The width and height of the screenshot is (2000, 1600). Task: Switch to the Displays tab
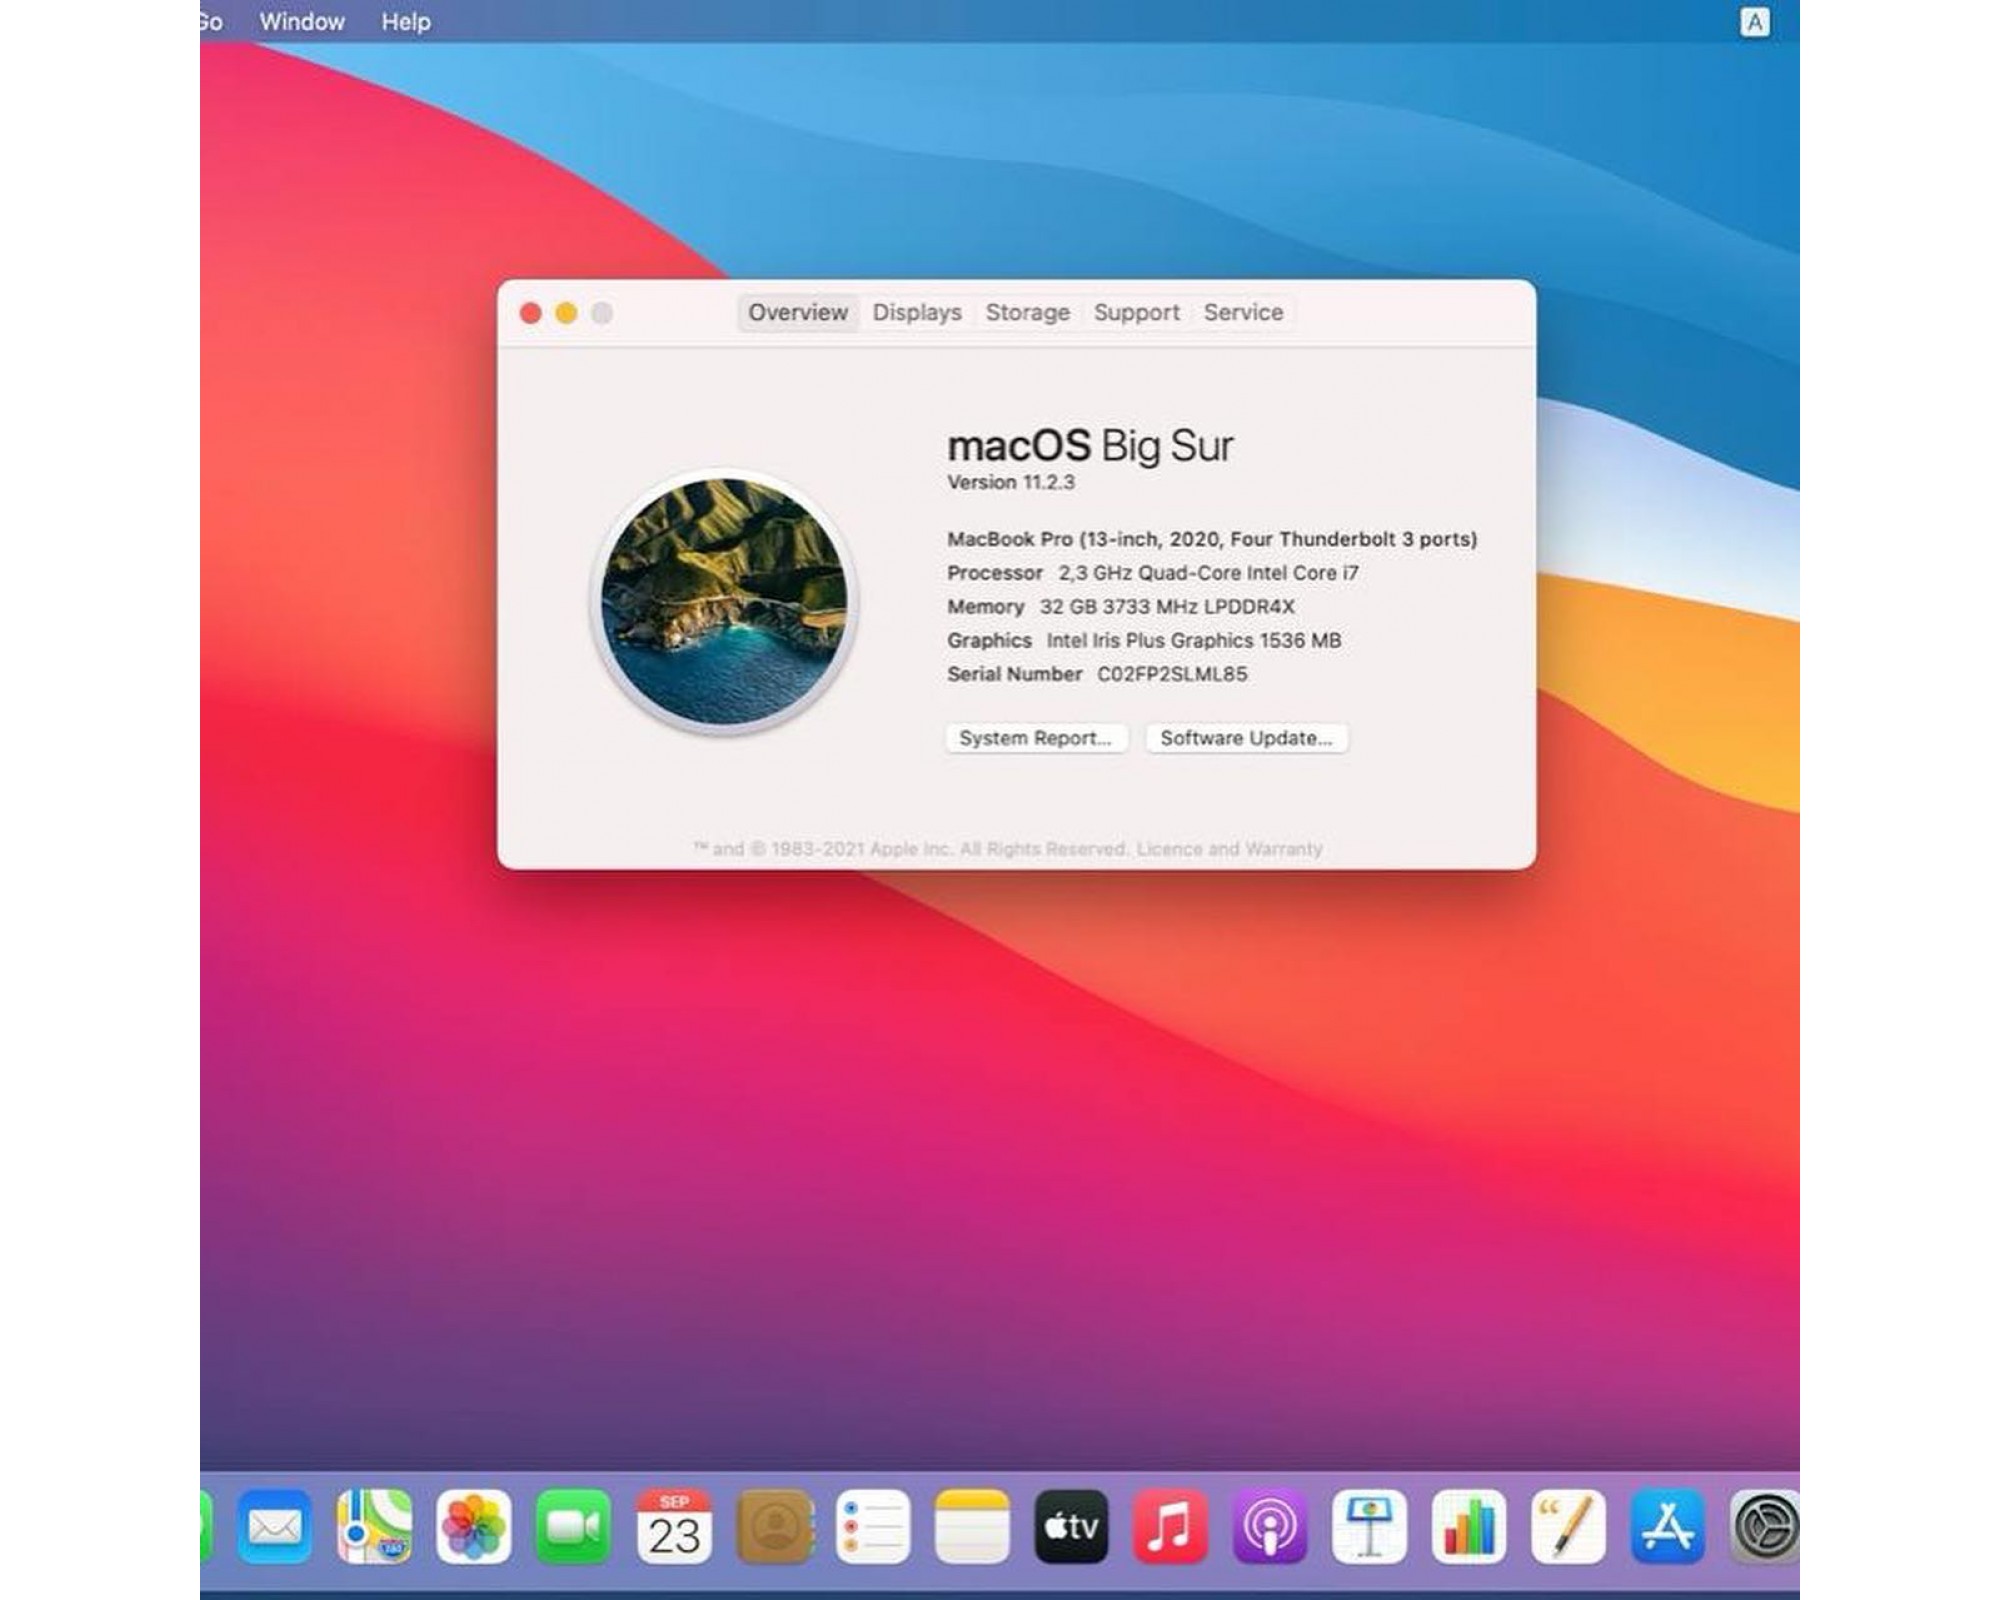[x=916, y=313]
